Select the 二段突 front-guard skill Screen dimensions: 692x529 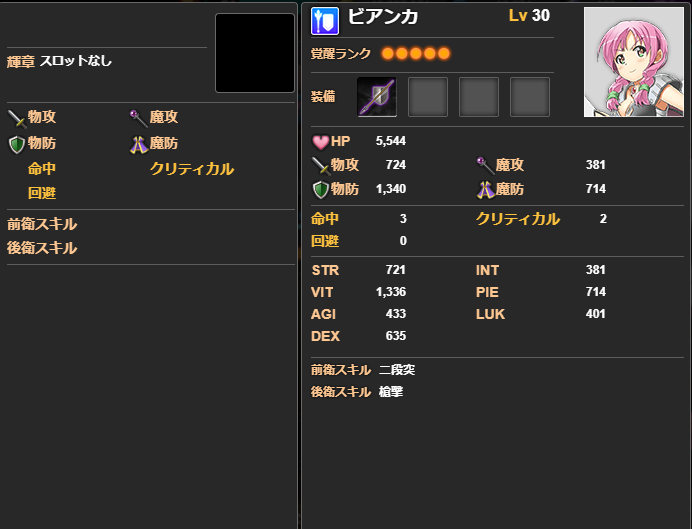397,370
